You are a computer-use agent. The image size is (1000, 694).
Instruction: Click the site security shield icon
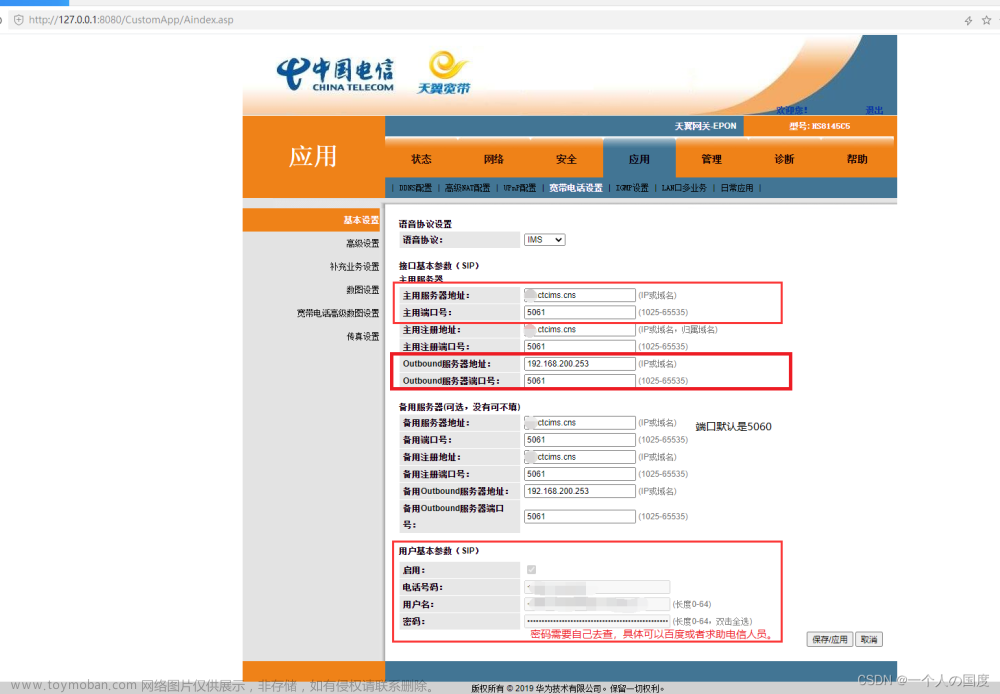click(x=18, y=20)
